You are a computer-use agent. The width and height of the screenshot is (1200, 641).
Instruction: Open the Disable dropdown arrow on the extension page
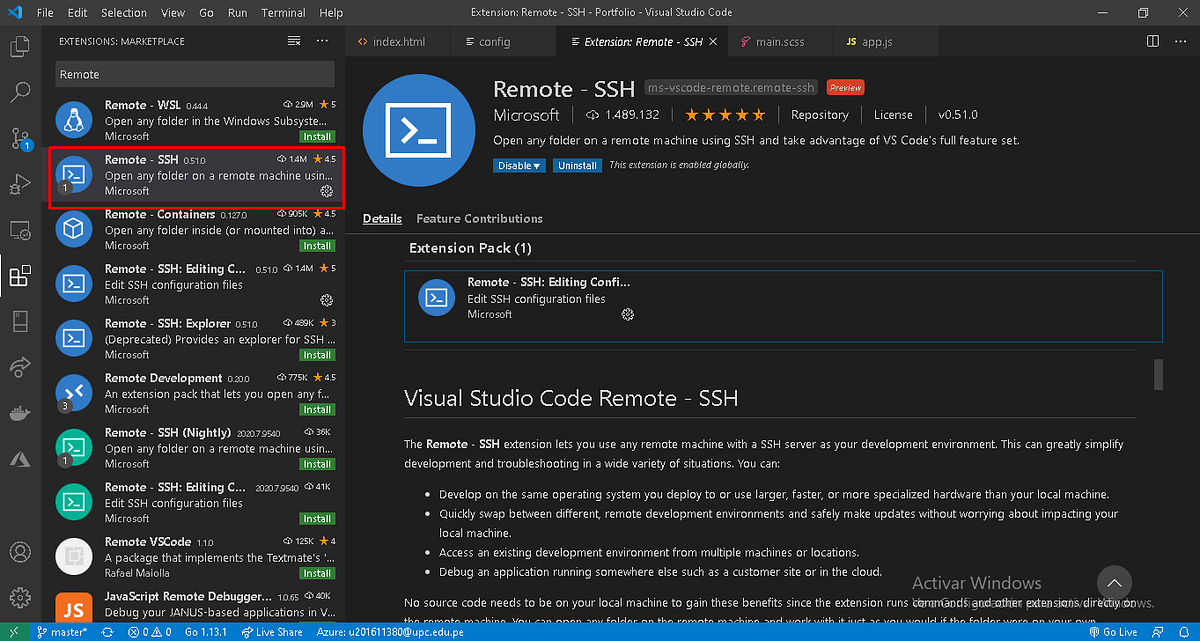pyautogui.click(x=536, y=165)
